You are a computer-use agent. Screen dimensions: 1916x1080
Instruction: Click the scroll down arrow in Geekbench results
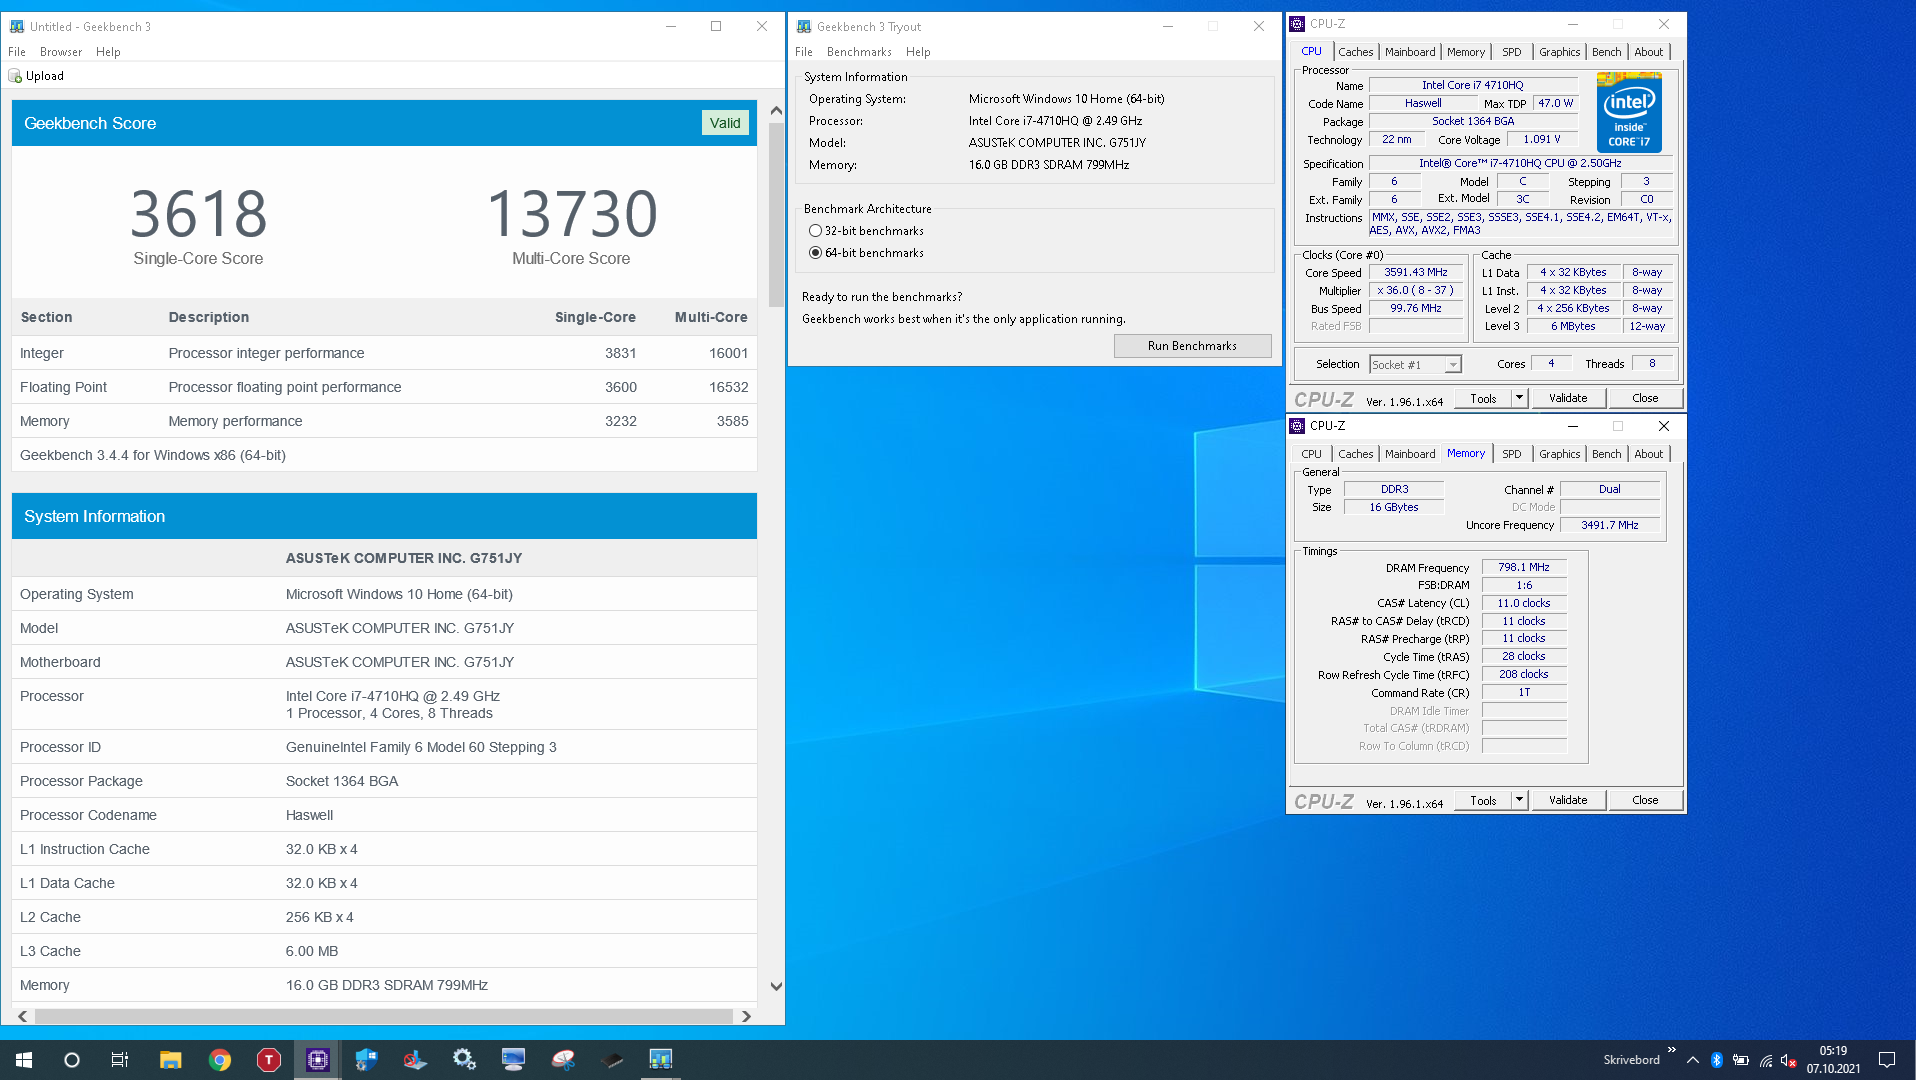[x=776, y=986]
